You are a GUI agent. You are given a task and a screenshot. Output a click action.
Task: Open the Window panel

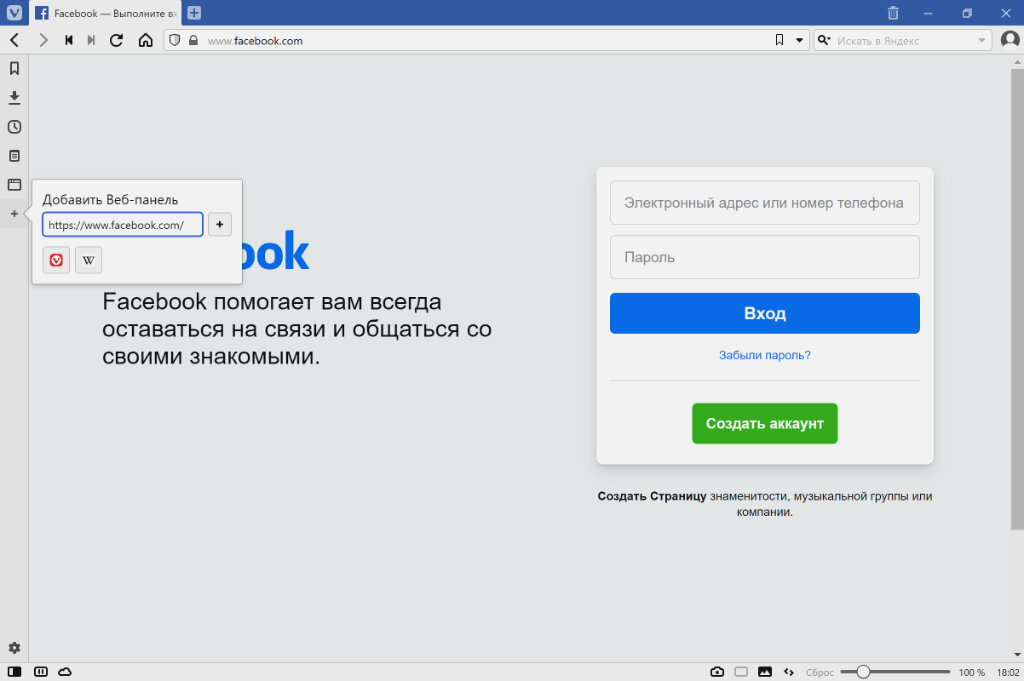click(14, 185)
